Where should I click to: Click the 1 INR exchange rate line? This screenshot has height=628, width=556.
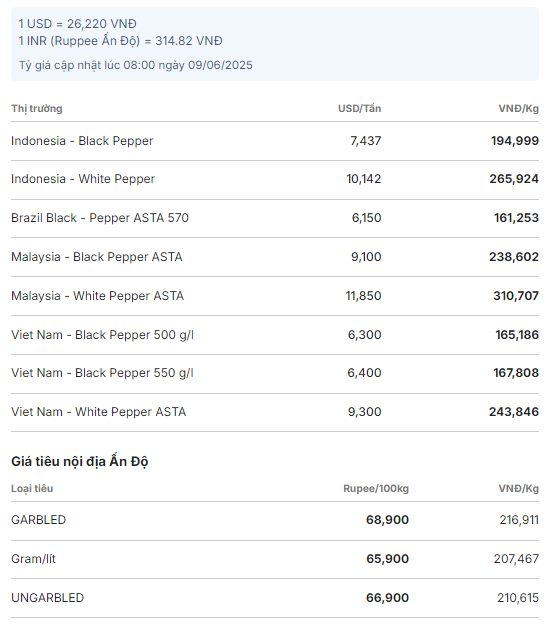(x=120, y=41)
